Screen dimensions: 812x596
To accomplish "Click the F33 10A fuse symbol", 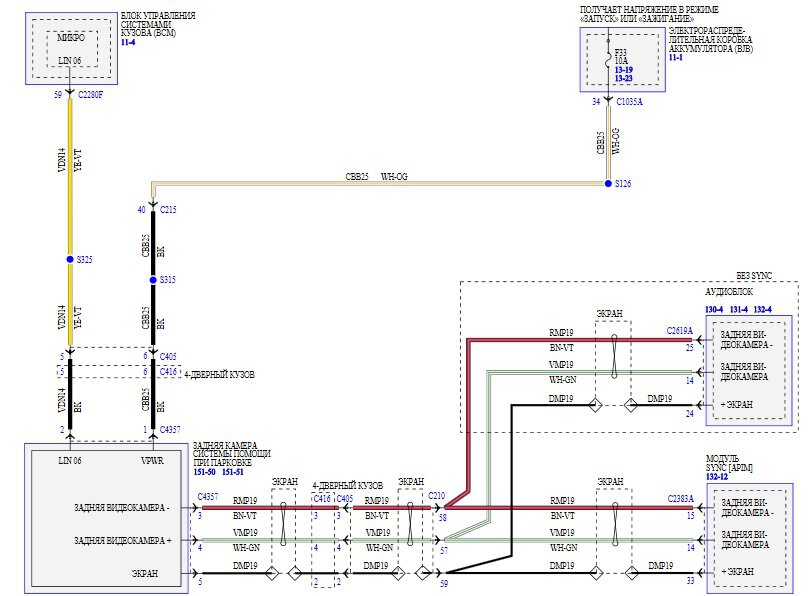I will coord(609,61).
